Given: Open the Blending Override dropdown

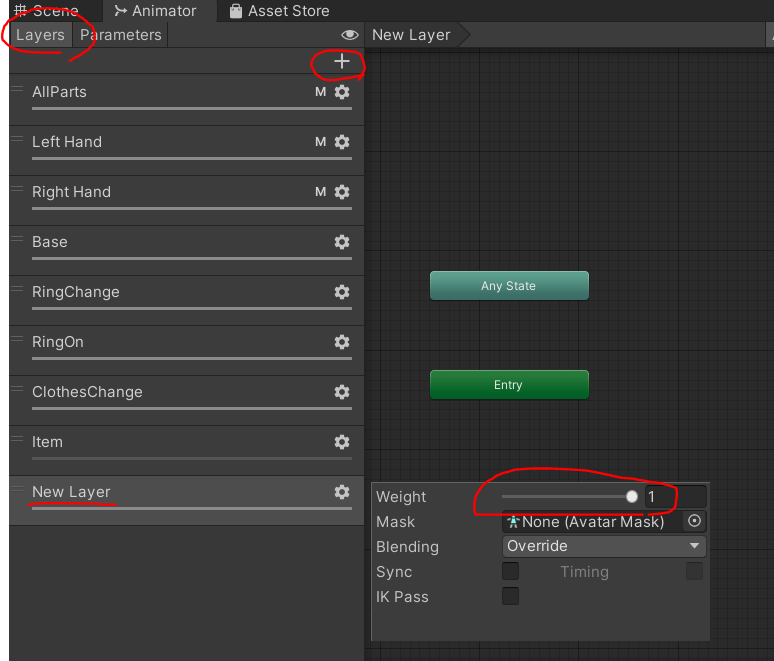Looking at the screenshot, I should tap(604, 546).
